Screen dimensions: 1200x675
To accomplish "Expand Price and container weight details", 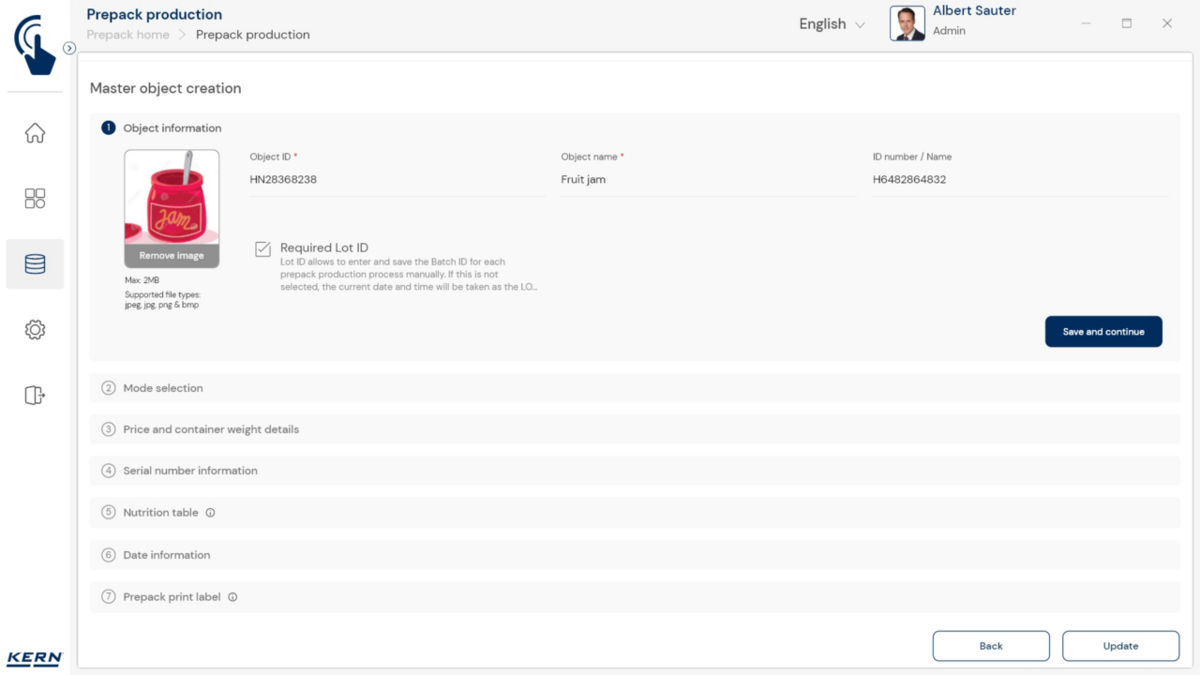I will [211, 429].
